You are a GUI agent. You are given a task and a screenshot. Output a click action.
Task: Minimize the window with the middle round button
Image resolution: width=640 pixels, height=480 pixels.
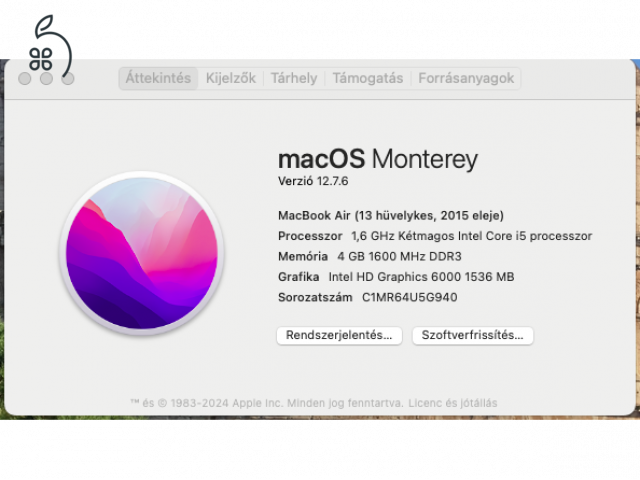tap(46, 78)
